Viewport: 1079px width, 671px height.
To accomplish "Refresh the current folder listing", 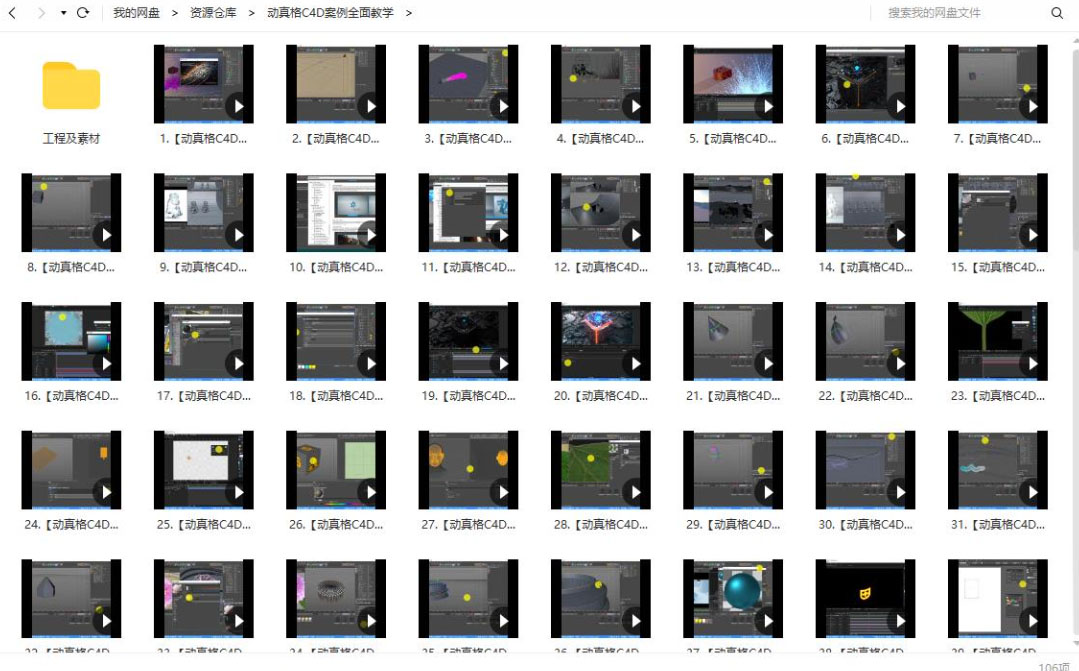I will (x=83, y=12).
